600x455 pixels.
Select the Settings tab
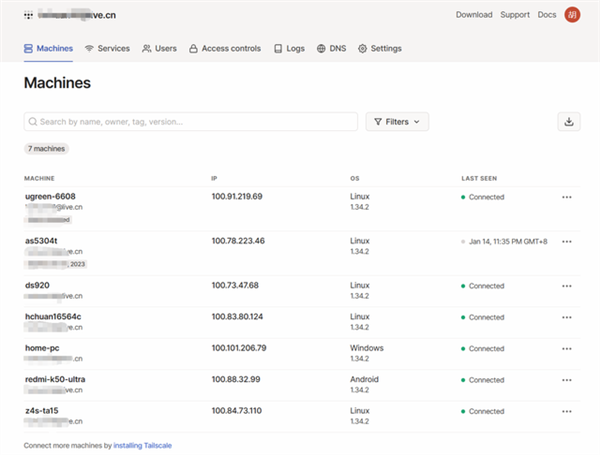pyautogui.click(x=379, y=48)
